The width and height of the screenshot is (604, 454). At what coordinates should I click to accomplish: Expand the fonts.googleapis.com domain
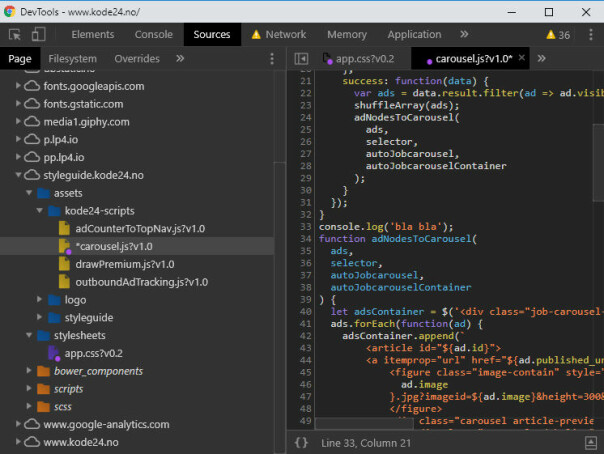point(18,85)
